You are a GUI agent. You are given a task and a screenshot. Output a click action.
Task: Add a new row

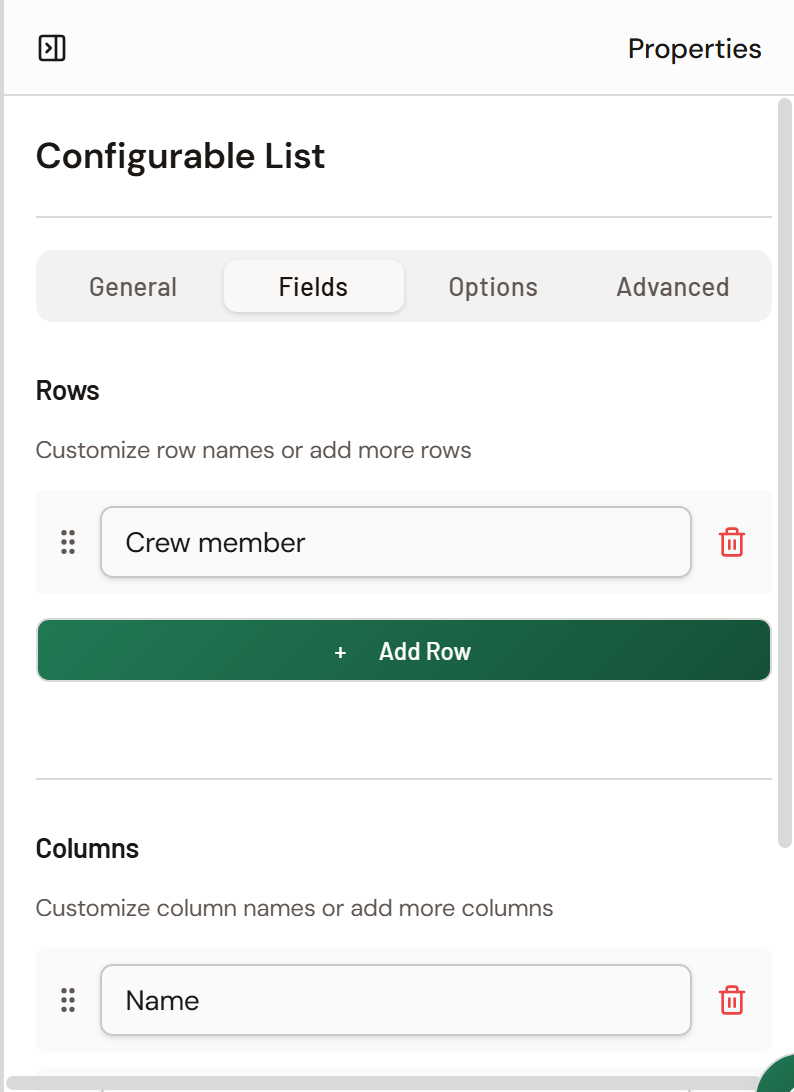click(x=404, y=650)
